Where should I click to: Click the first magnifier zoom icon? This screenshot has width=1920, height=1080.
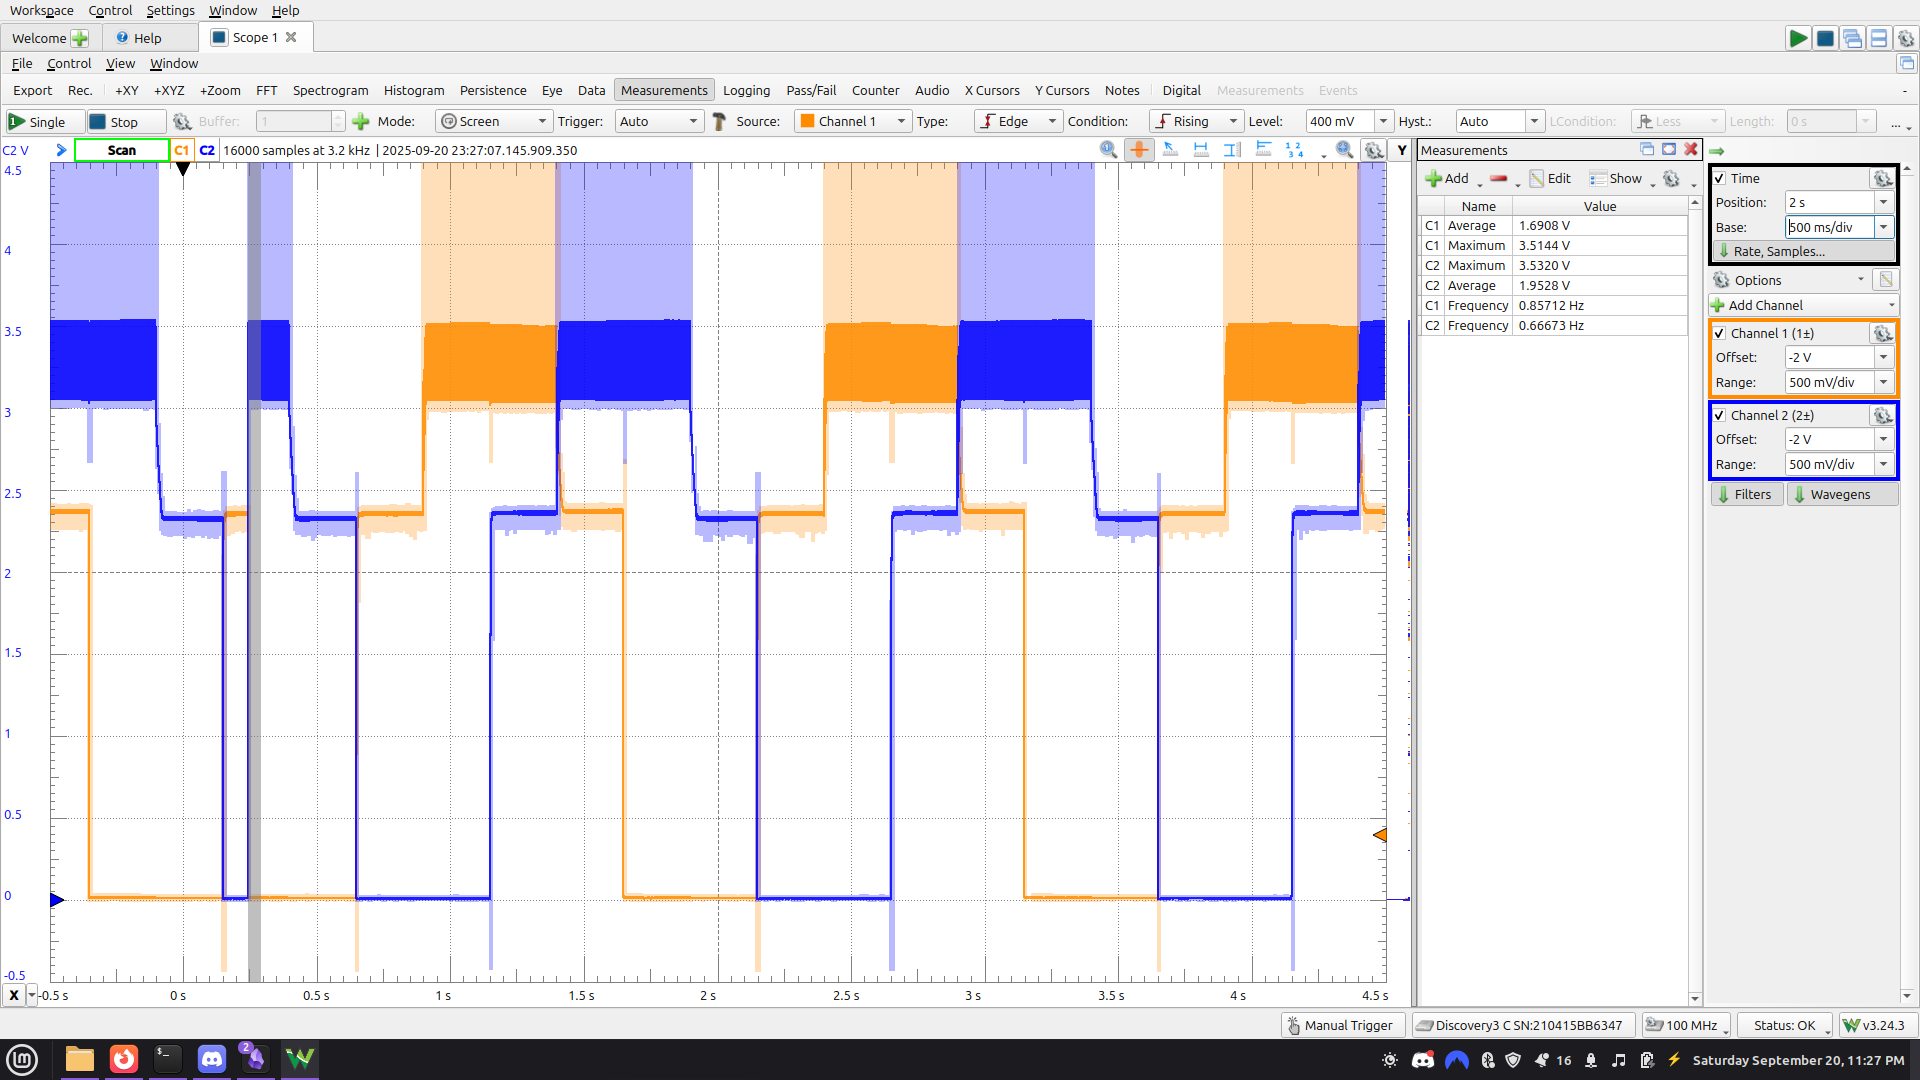pos(1108,150)
